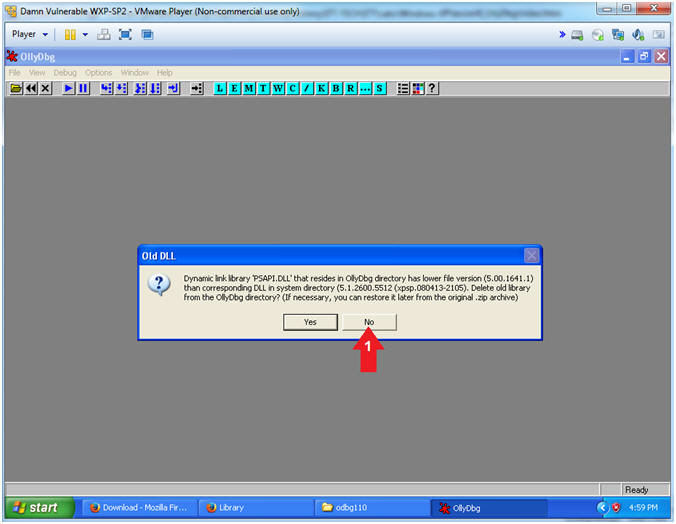Screen dimensions: 676x524
Task: Click the VMware suspend pause icon
Action: (70, 35)
